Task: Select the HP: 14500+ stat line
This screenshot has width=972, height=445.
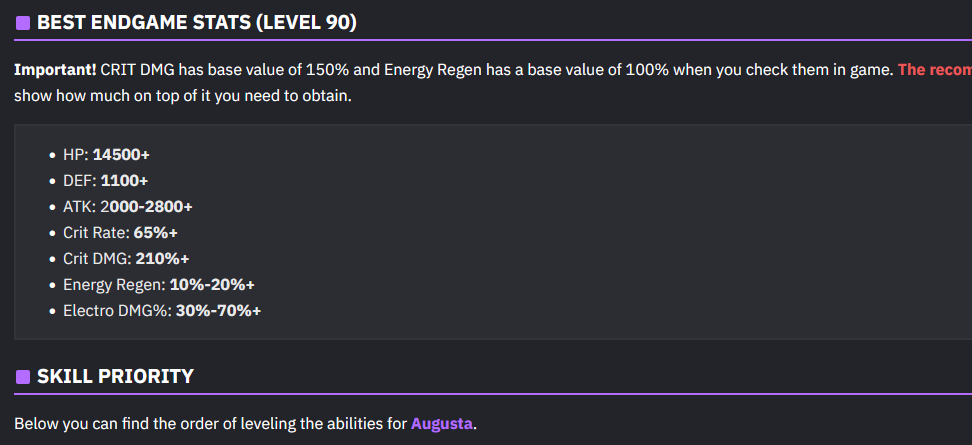Action: [x=106, y=155]
